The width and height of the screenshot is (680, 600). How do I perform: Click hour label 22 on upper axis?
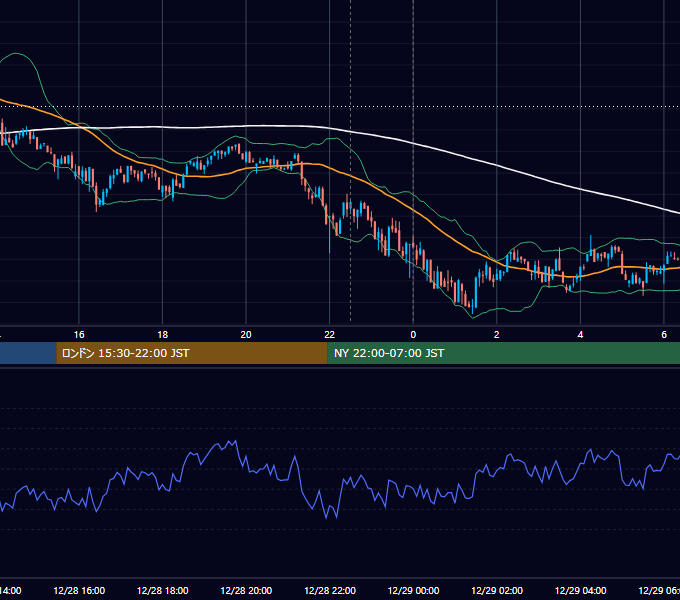[330, 335]
